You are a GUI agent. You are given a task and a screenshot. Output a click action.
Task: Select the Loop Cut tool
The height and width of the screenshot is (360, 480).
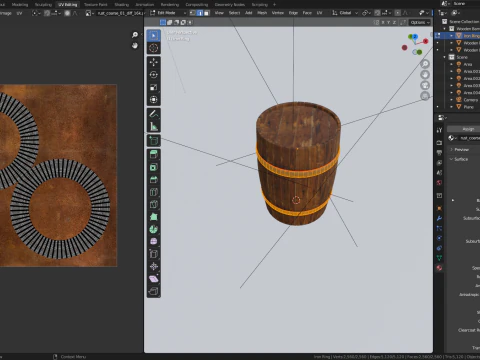[x=153, y=192]
